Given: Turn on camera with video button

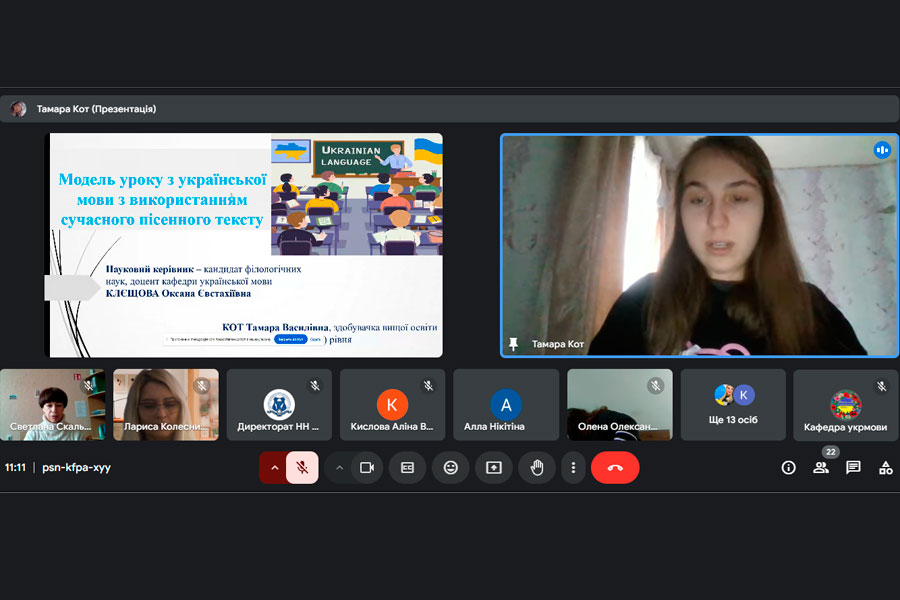Looking at the screenshot, I should coord(367,467).
